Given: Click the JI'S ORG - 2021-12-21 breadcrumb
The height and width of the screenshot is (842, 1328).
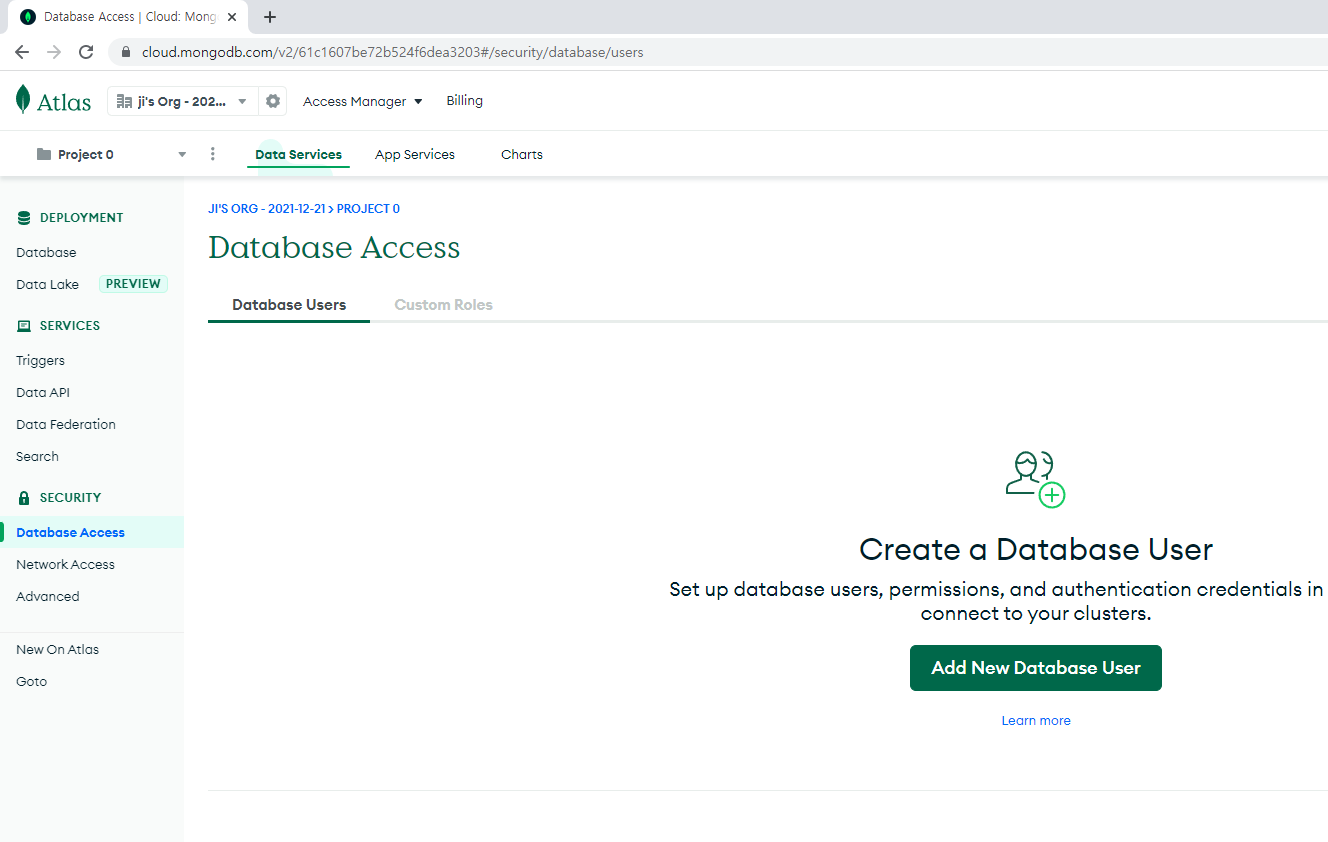Looking at the screenshot, I should 267,209.
